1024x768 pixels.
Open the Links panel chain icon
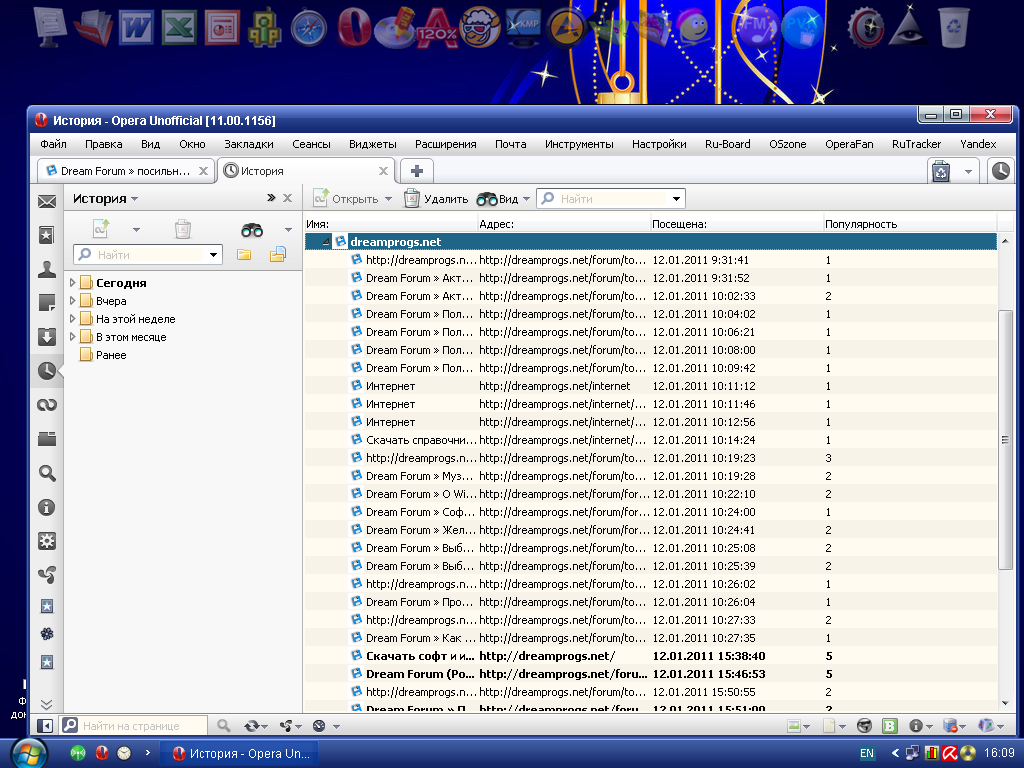[x=46, y=405]
